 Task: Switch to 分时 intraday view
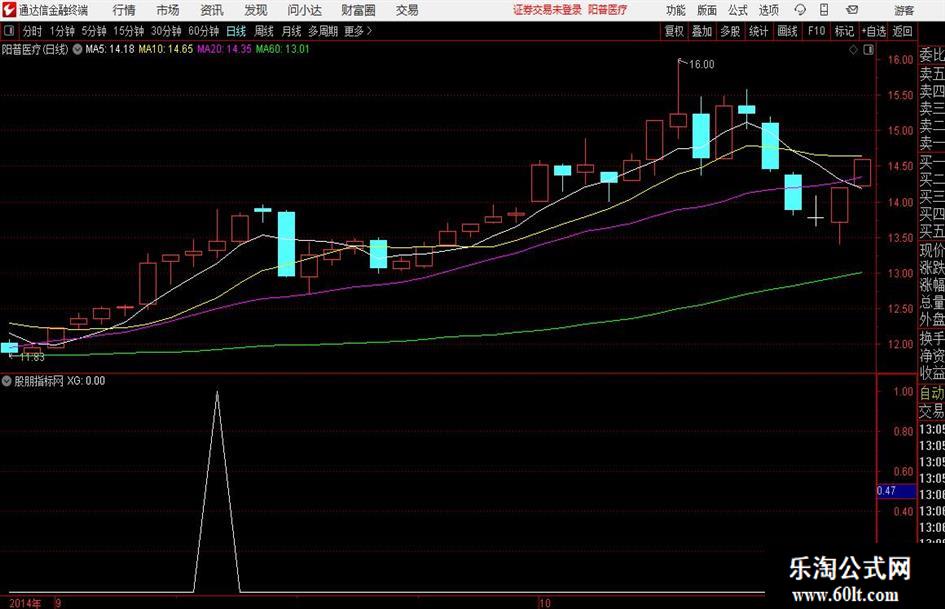[x=33, y=31]
